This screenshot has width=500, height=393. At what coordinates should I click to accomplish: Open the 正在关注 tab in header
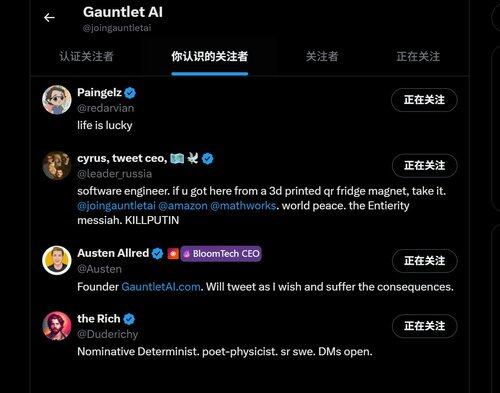tap(418, 56)
